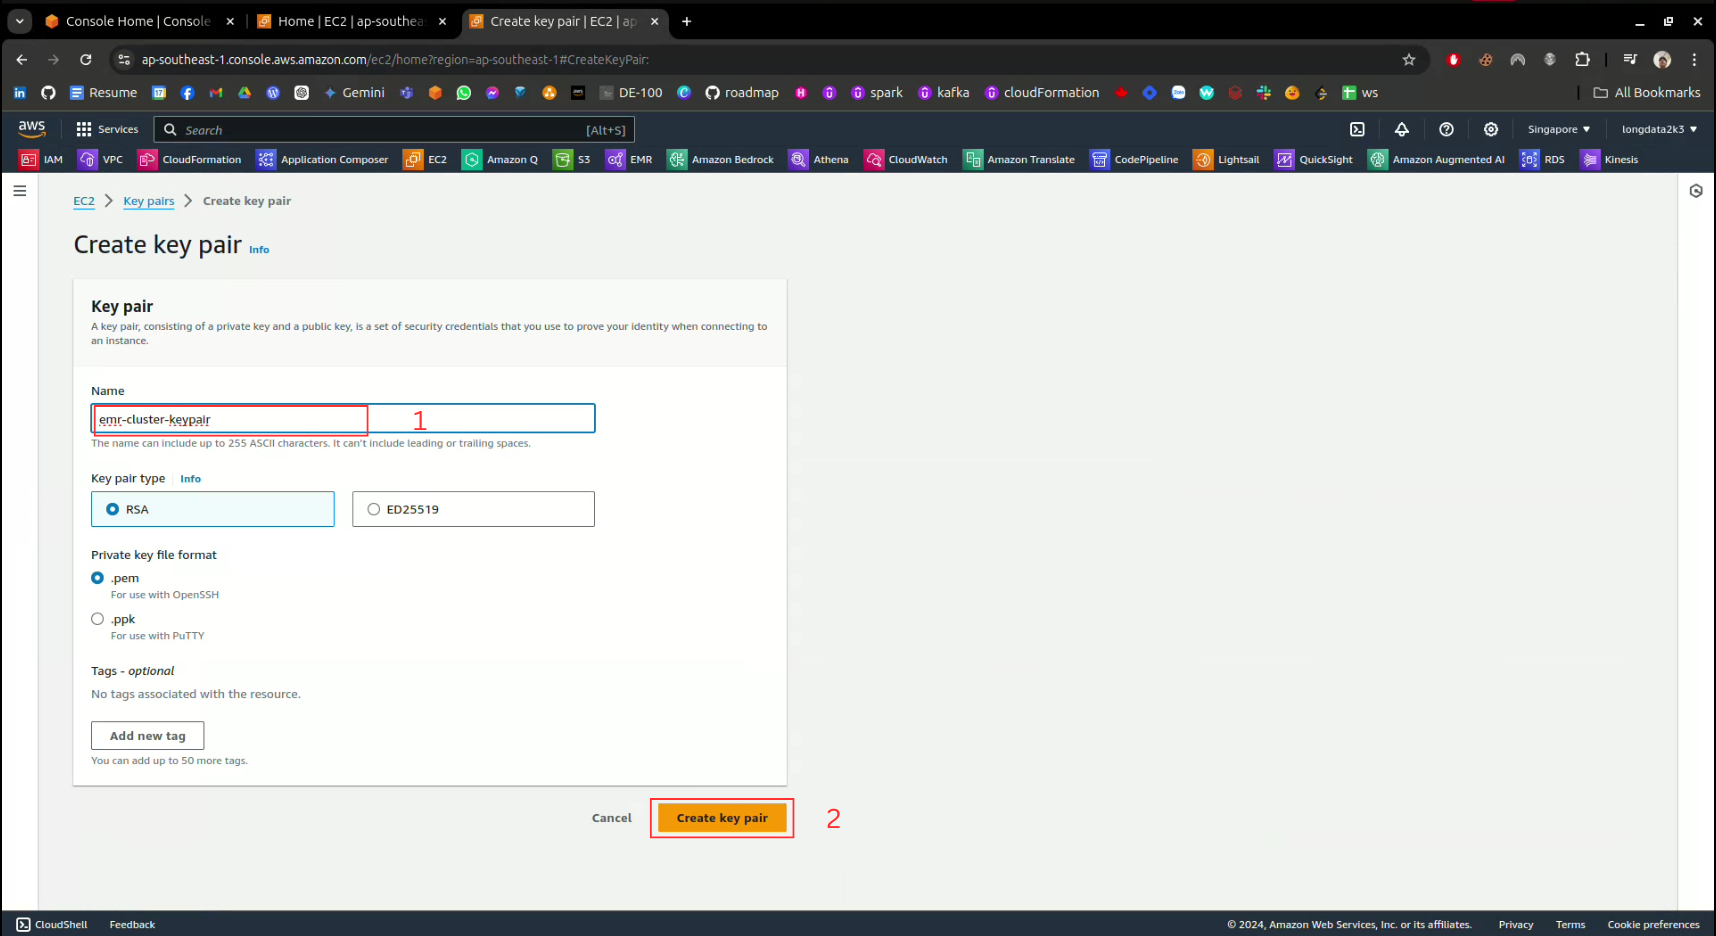The width and height of the screenshot is (1716, 936).
Task: Expand the longdata2k3 account menu
Action: coord(1658,129)
